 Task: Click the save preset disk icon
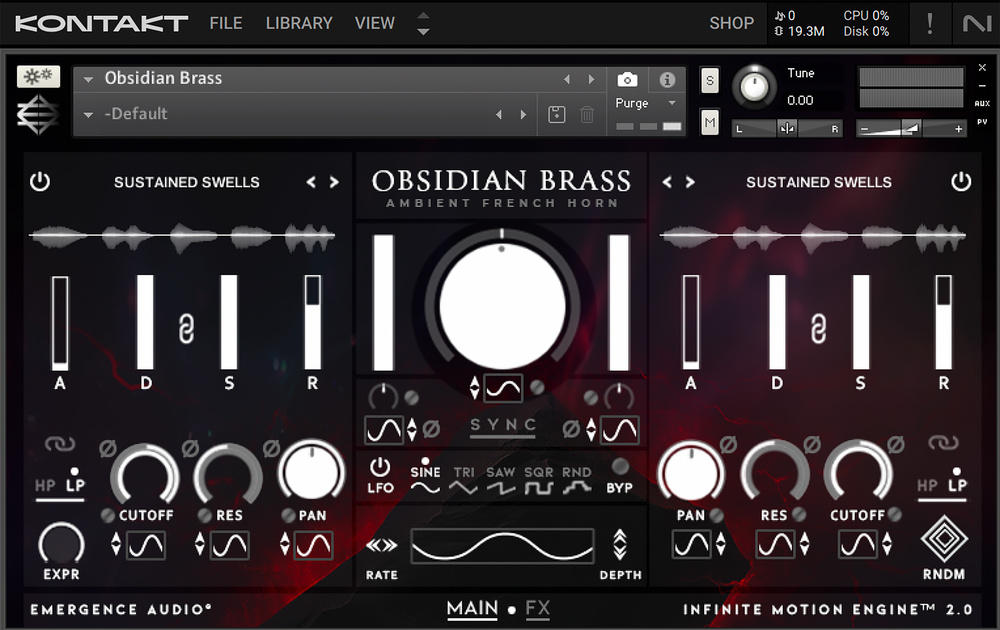(x=557, y=115)
